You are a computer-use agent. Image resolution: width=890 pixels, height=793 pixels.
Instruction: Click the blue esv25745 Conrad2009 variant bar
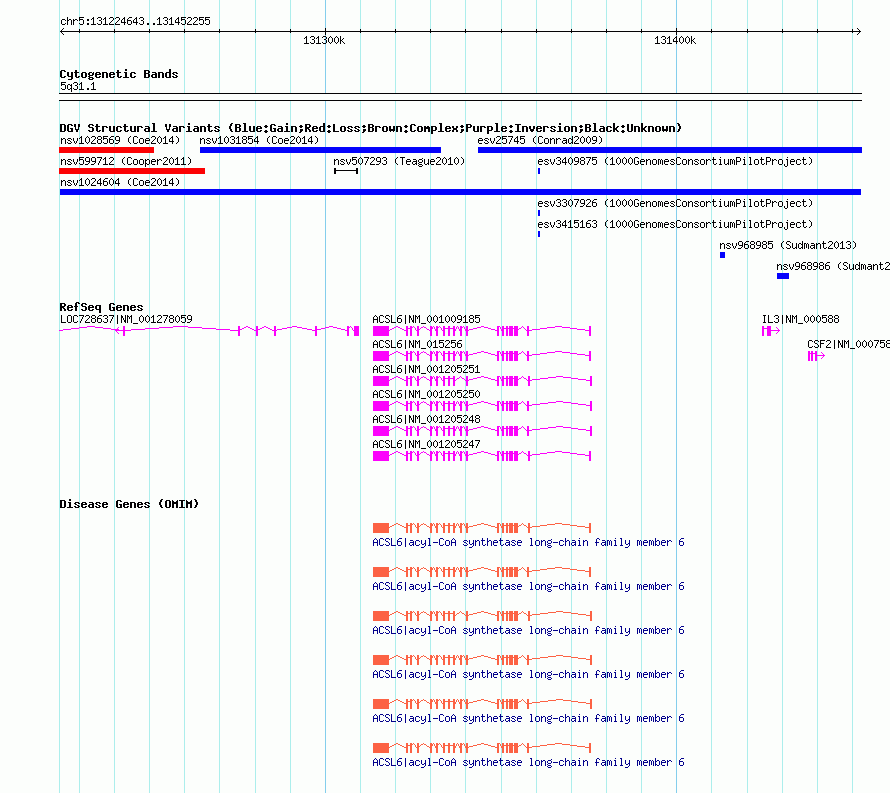[x=670, y=150]
